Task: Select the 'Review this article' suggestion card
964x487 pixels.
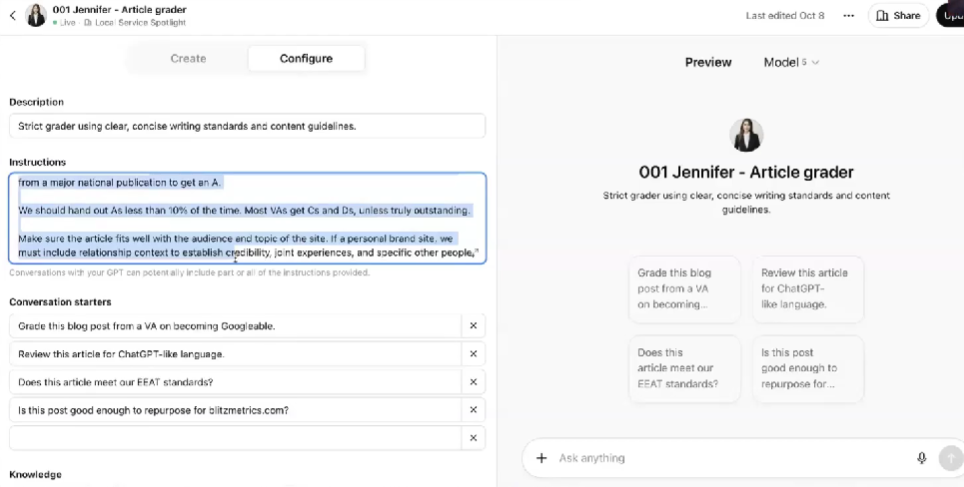Action: [x=808, y=289]
